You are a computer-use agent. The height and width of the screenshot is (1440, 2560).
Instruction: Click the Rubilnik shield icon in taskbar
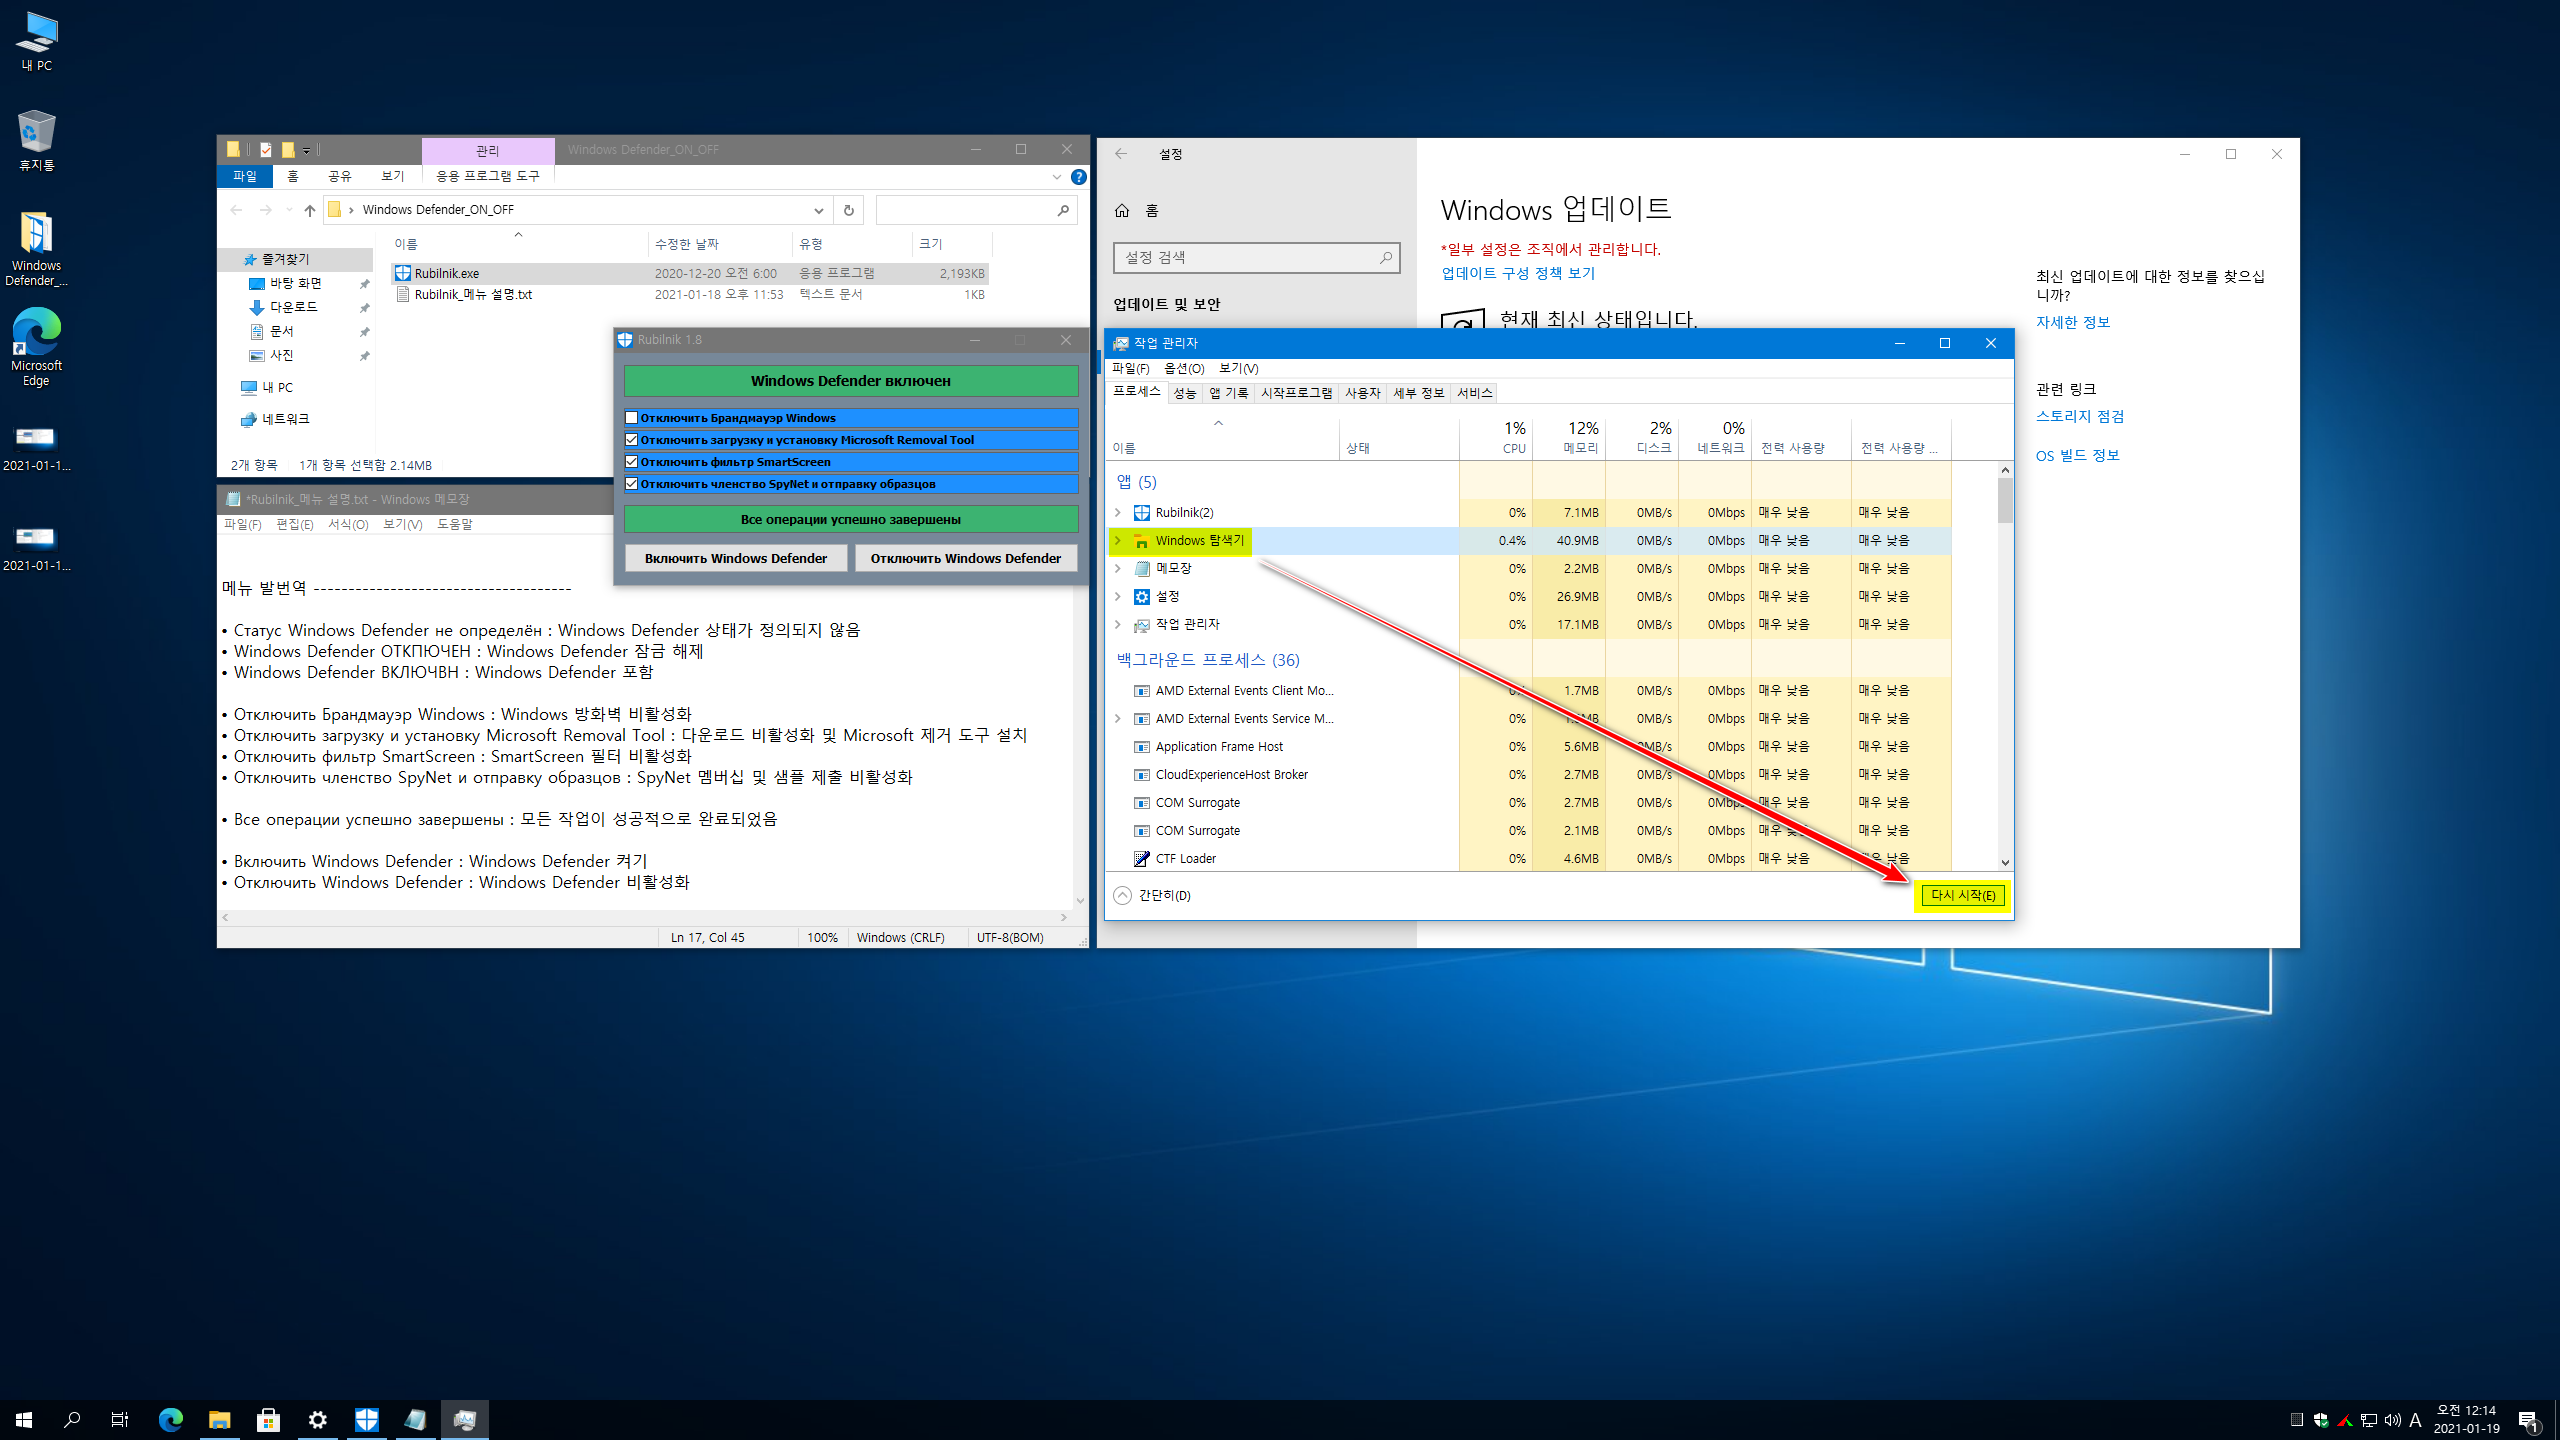(x=367, y=1419)
